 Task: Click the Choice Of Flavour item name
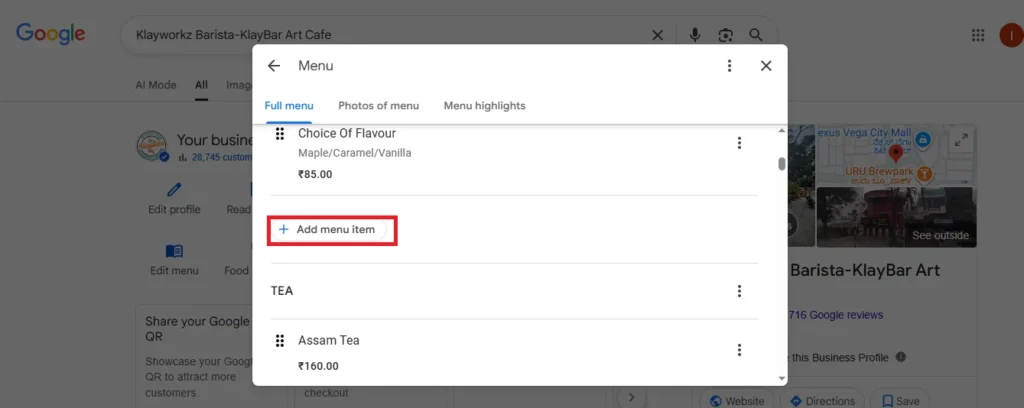click(347, 133)
